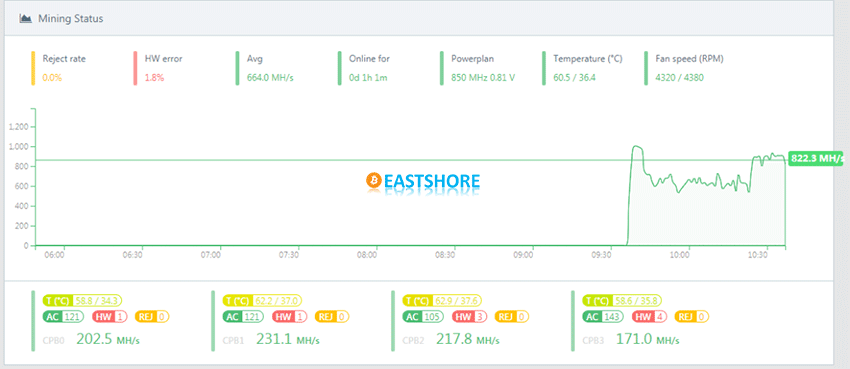Image resolution: width=850 pixels, height=369 pixels.
Task: Click CPB0 AC 121 accepted badge
Action: pos(62,316)
